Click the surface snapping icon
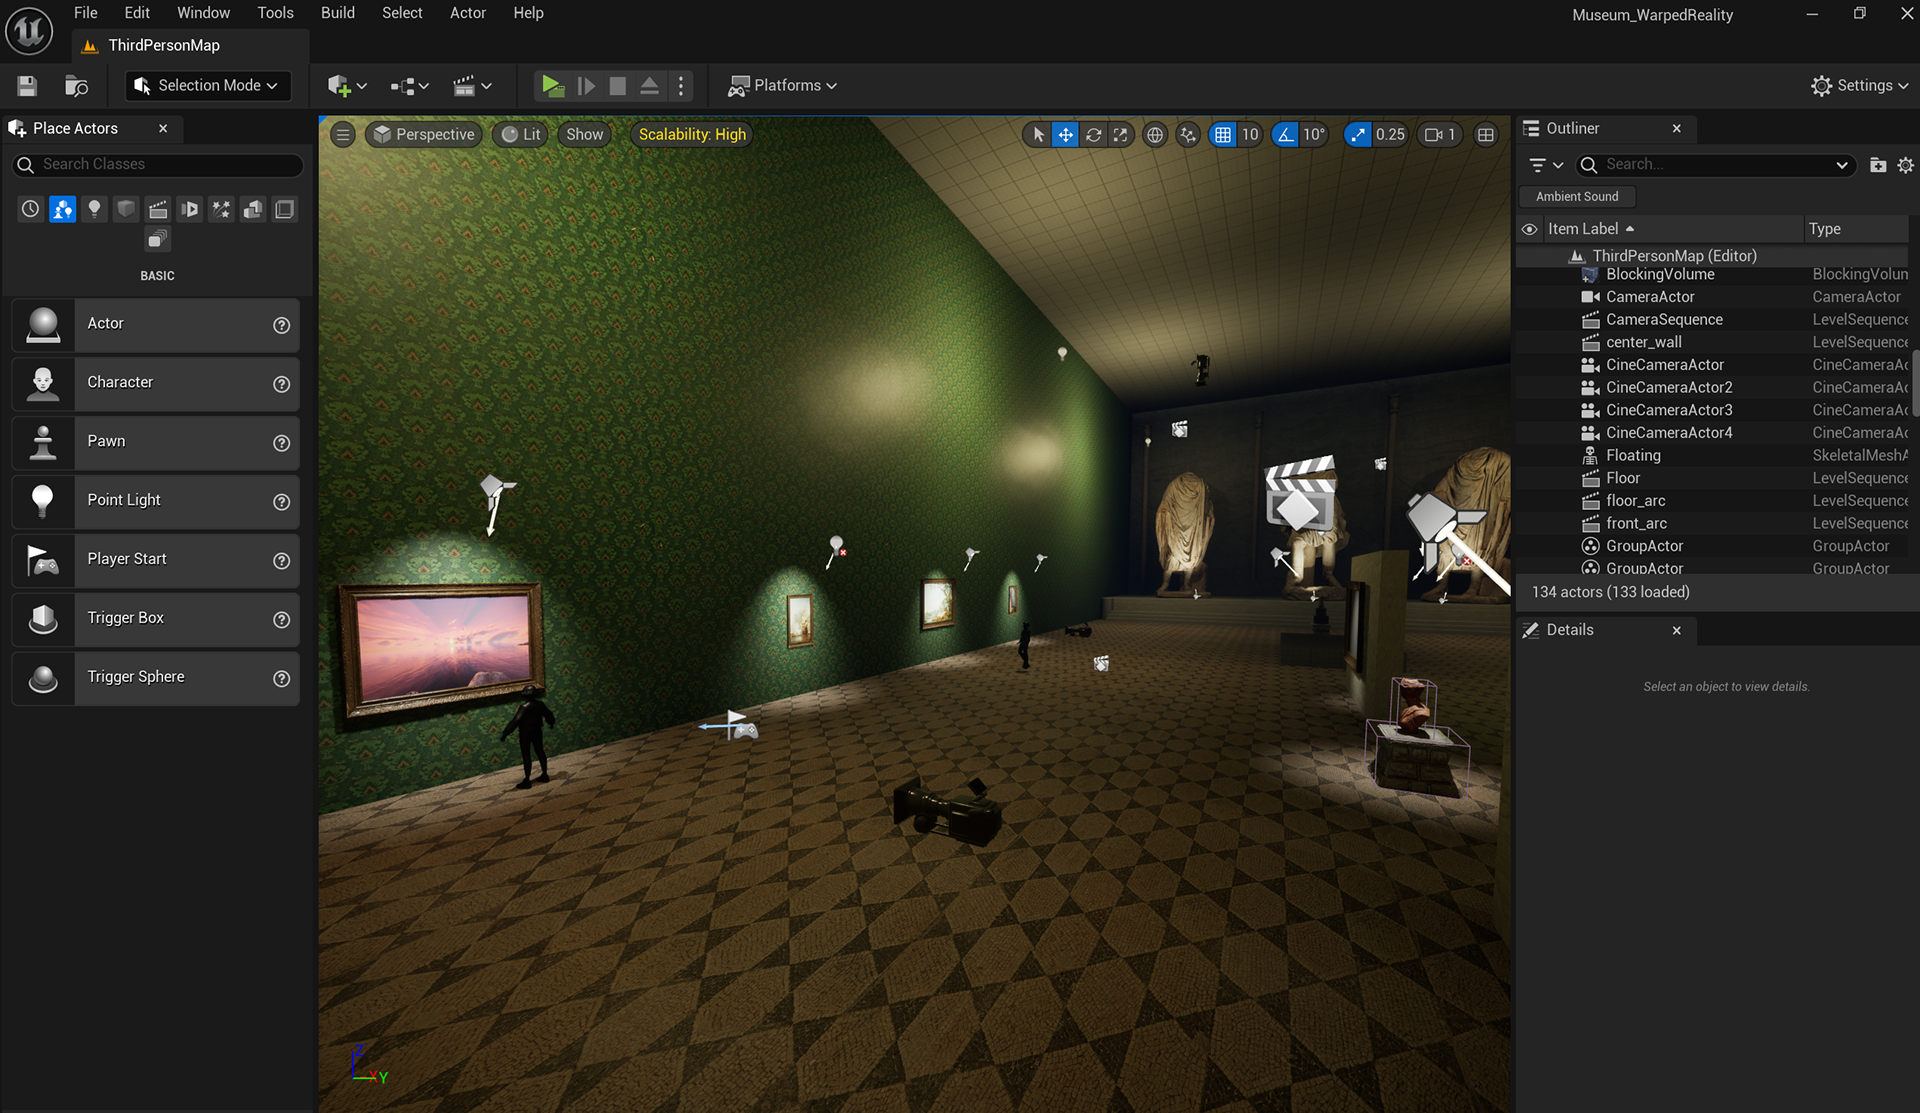The width and height of the screenshot is (1920, 1113). tap(1188, 135)
